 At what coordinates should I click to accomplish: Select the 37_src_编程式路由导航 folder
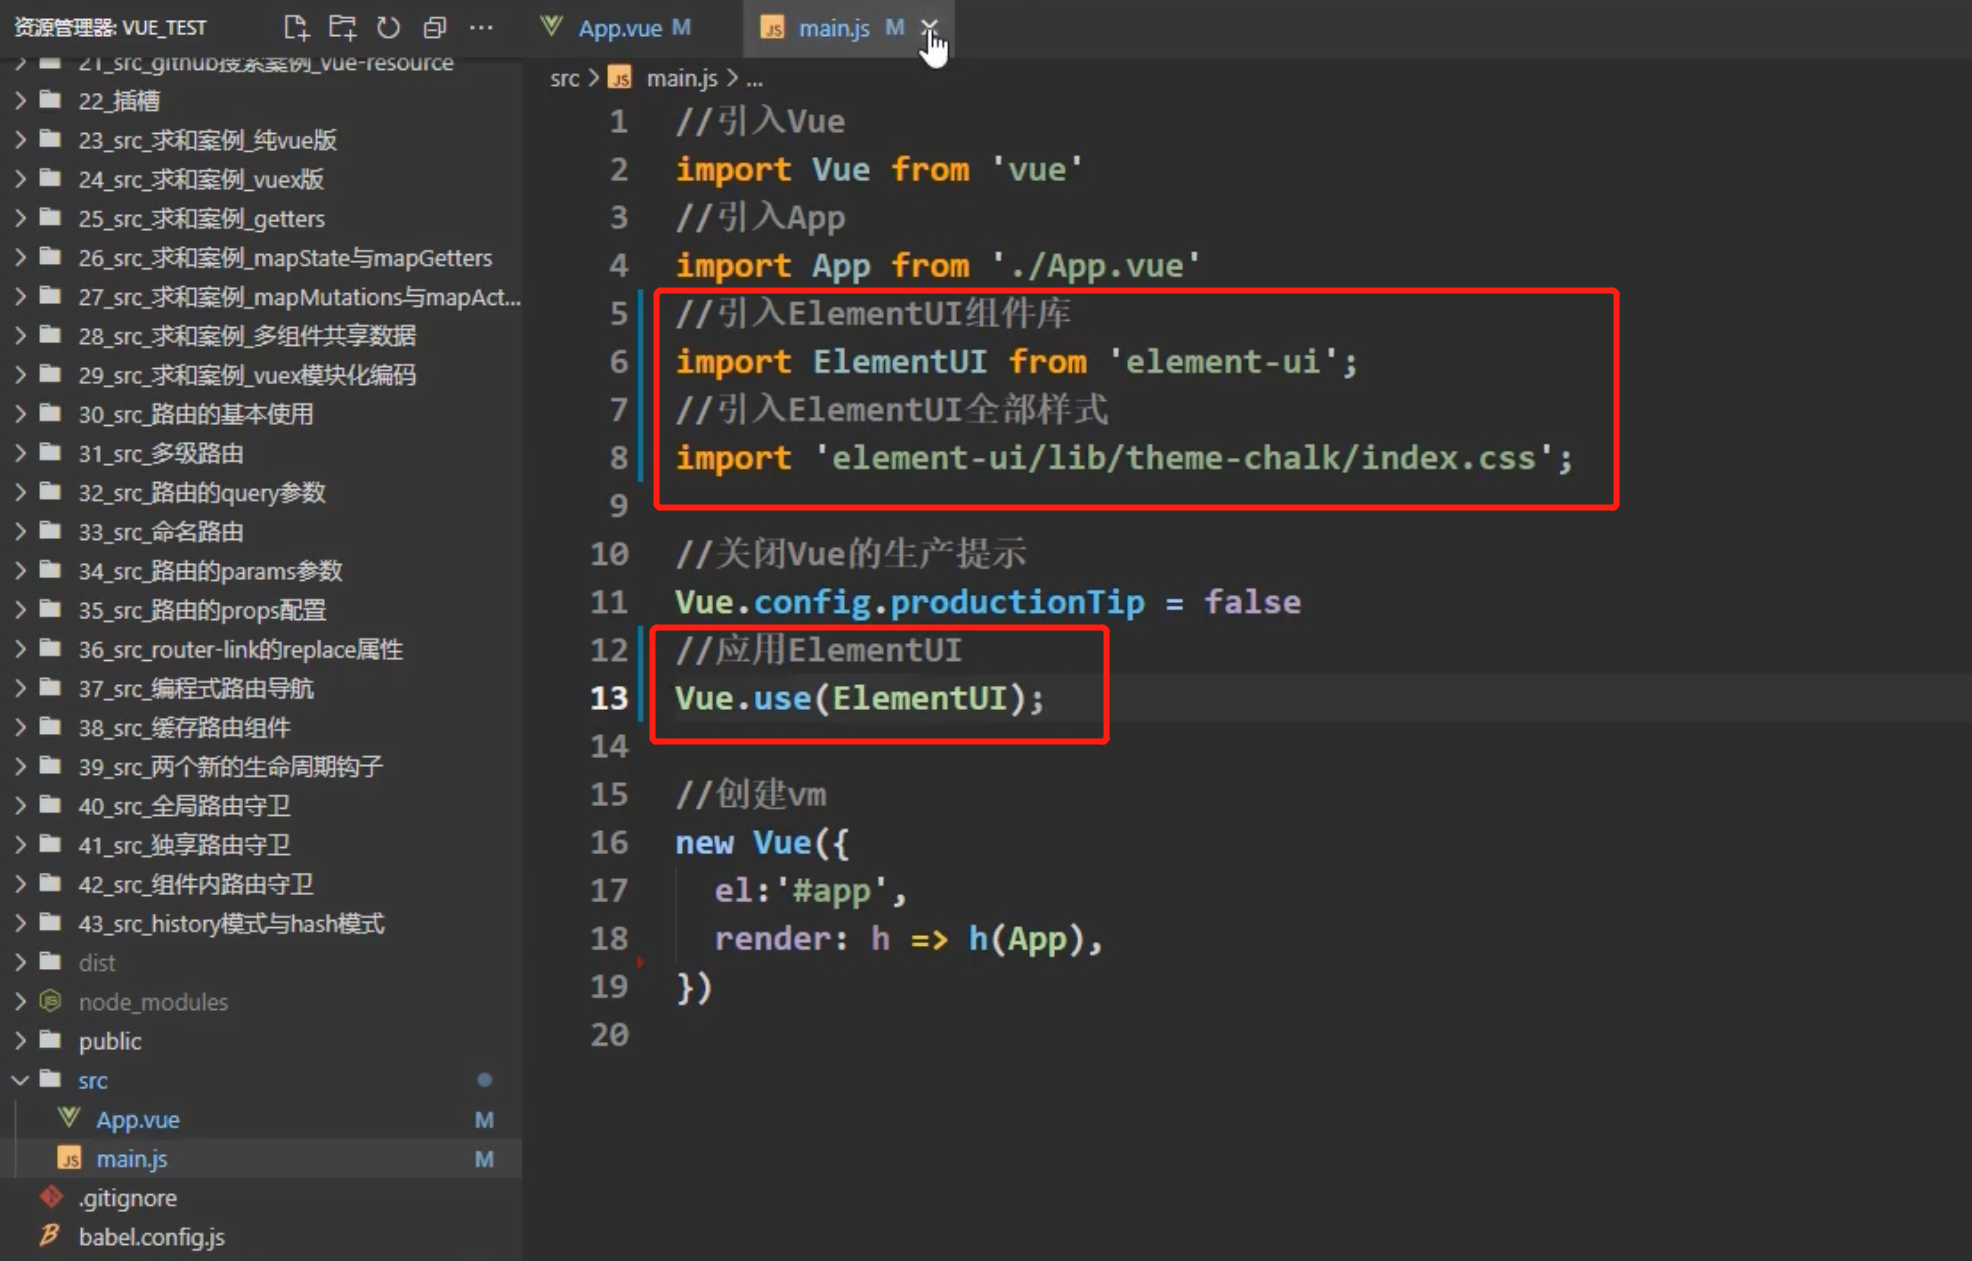point(261,688)
